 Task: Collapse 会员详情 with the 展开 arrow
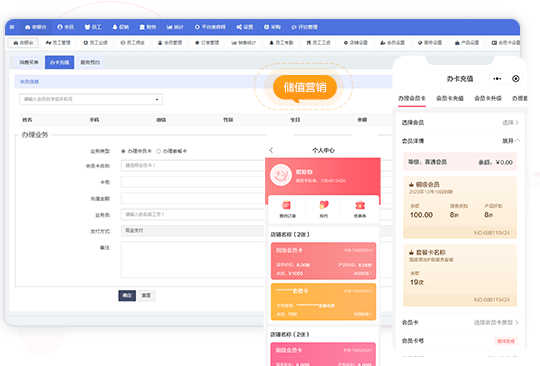(511, 141)
